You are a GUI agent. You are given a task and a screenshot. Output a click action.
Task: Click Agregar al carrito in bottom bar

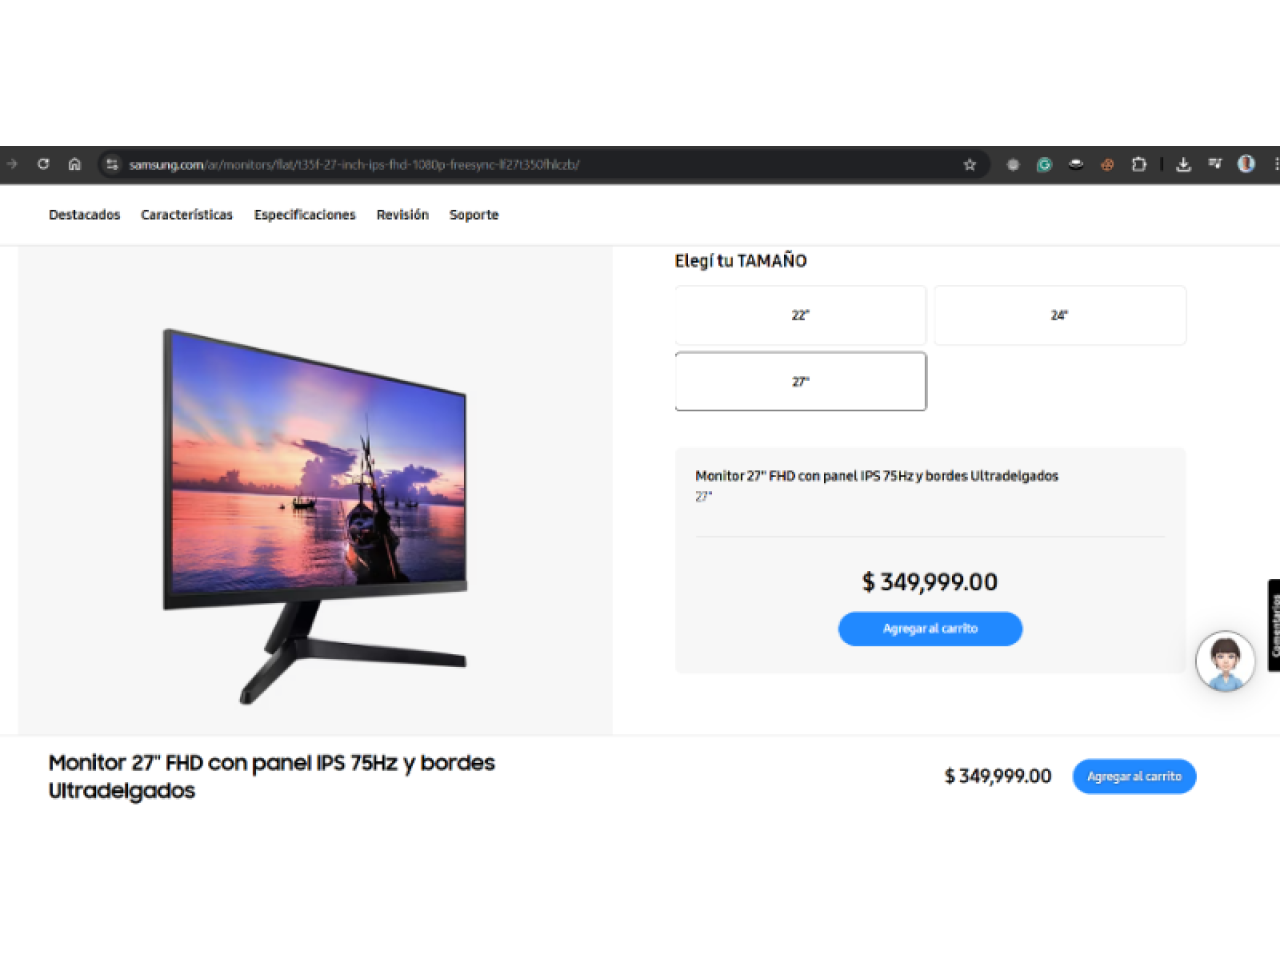pyautogui.click(x=1134, y=777)
